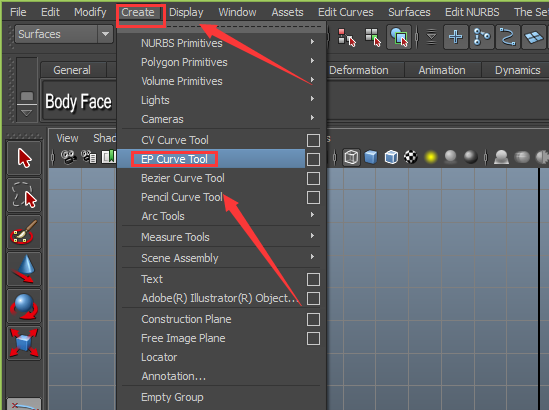Enable snap to grids plus icon

[456, 37]
